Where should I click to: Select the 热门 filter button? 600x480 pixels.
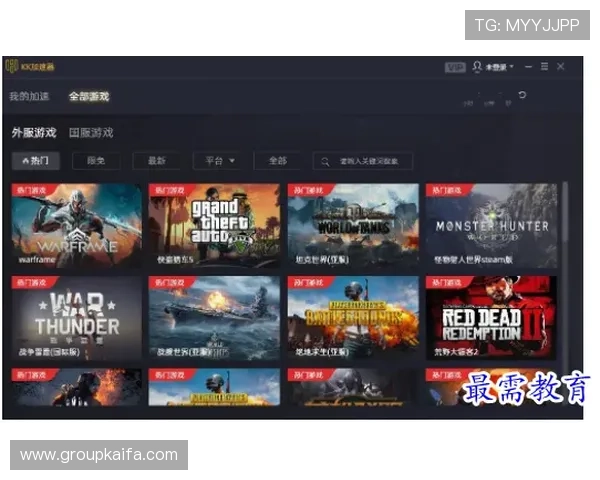36,160
